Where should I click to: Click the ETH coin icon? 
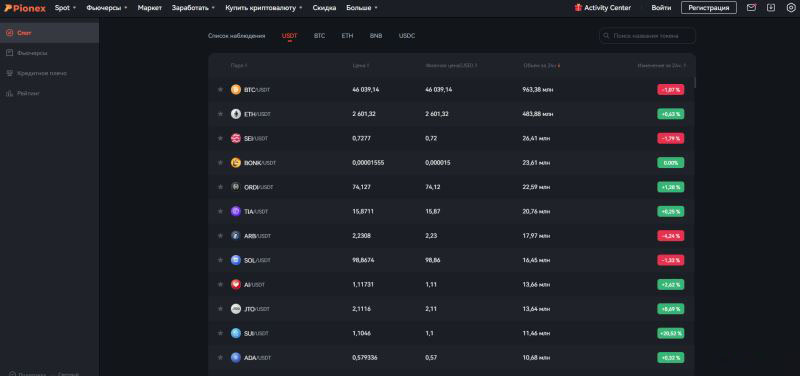pos(236,114)
